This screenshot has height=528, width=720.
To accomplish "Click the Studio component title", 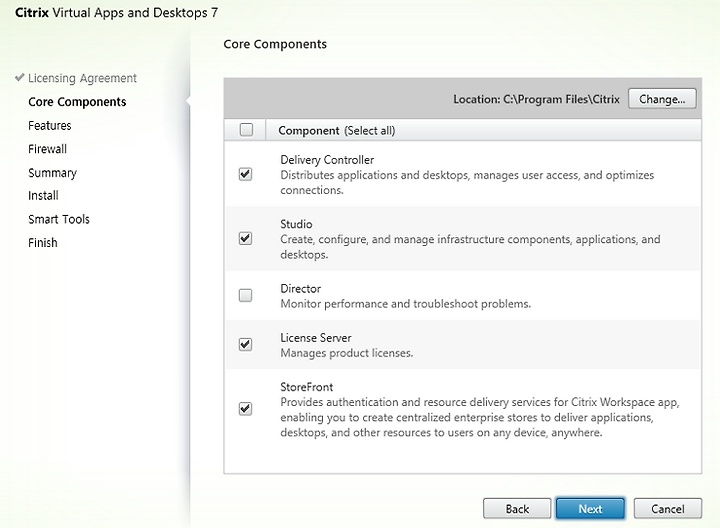I will tap(296, 224).
